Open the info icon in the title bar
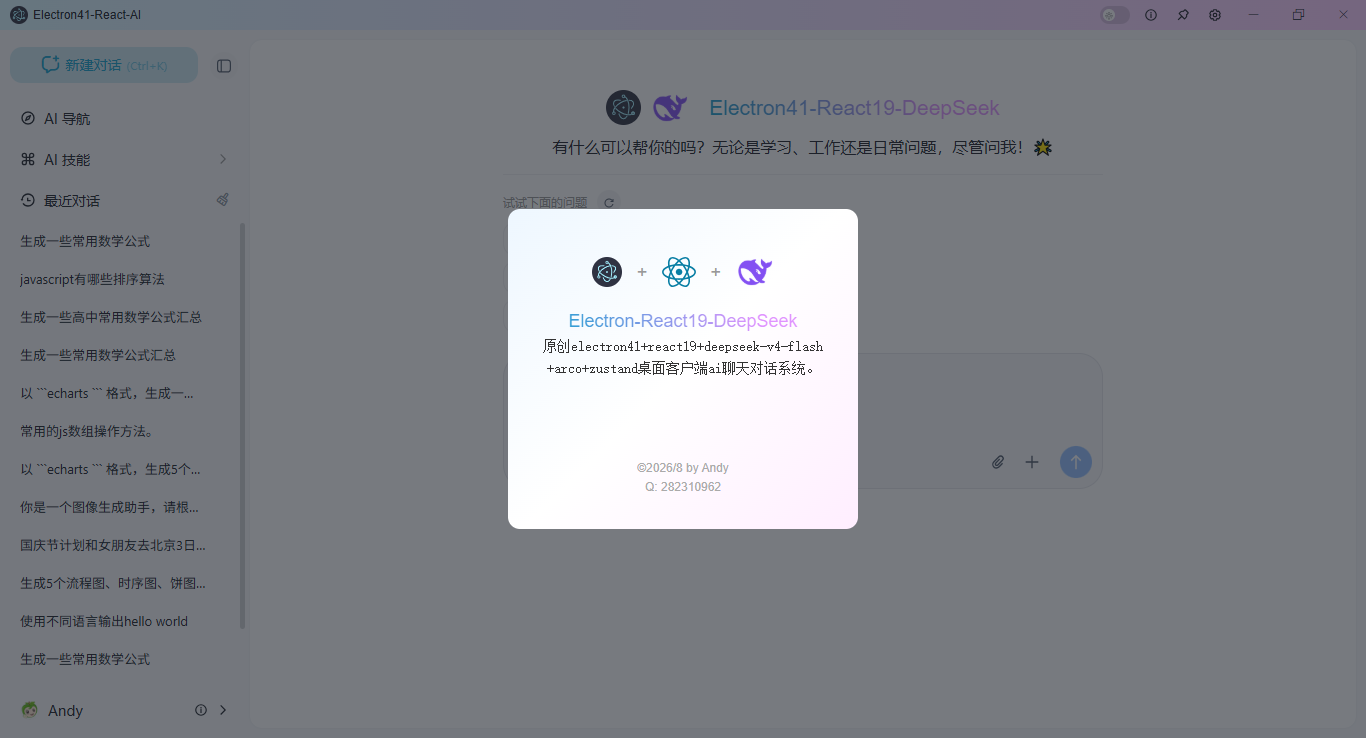This screenshot has width=1366, height=738. (x=1151, y=15)
